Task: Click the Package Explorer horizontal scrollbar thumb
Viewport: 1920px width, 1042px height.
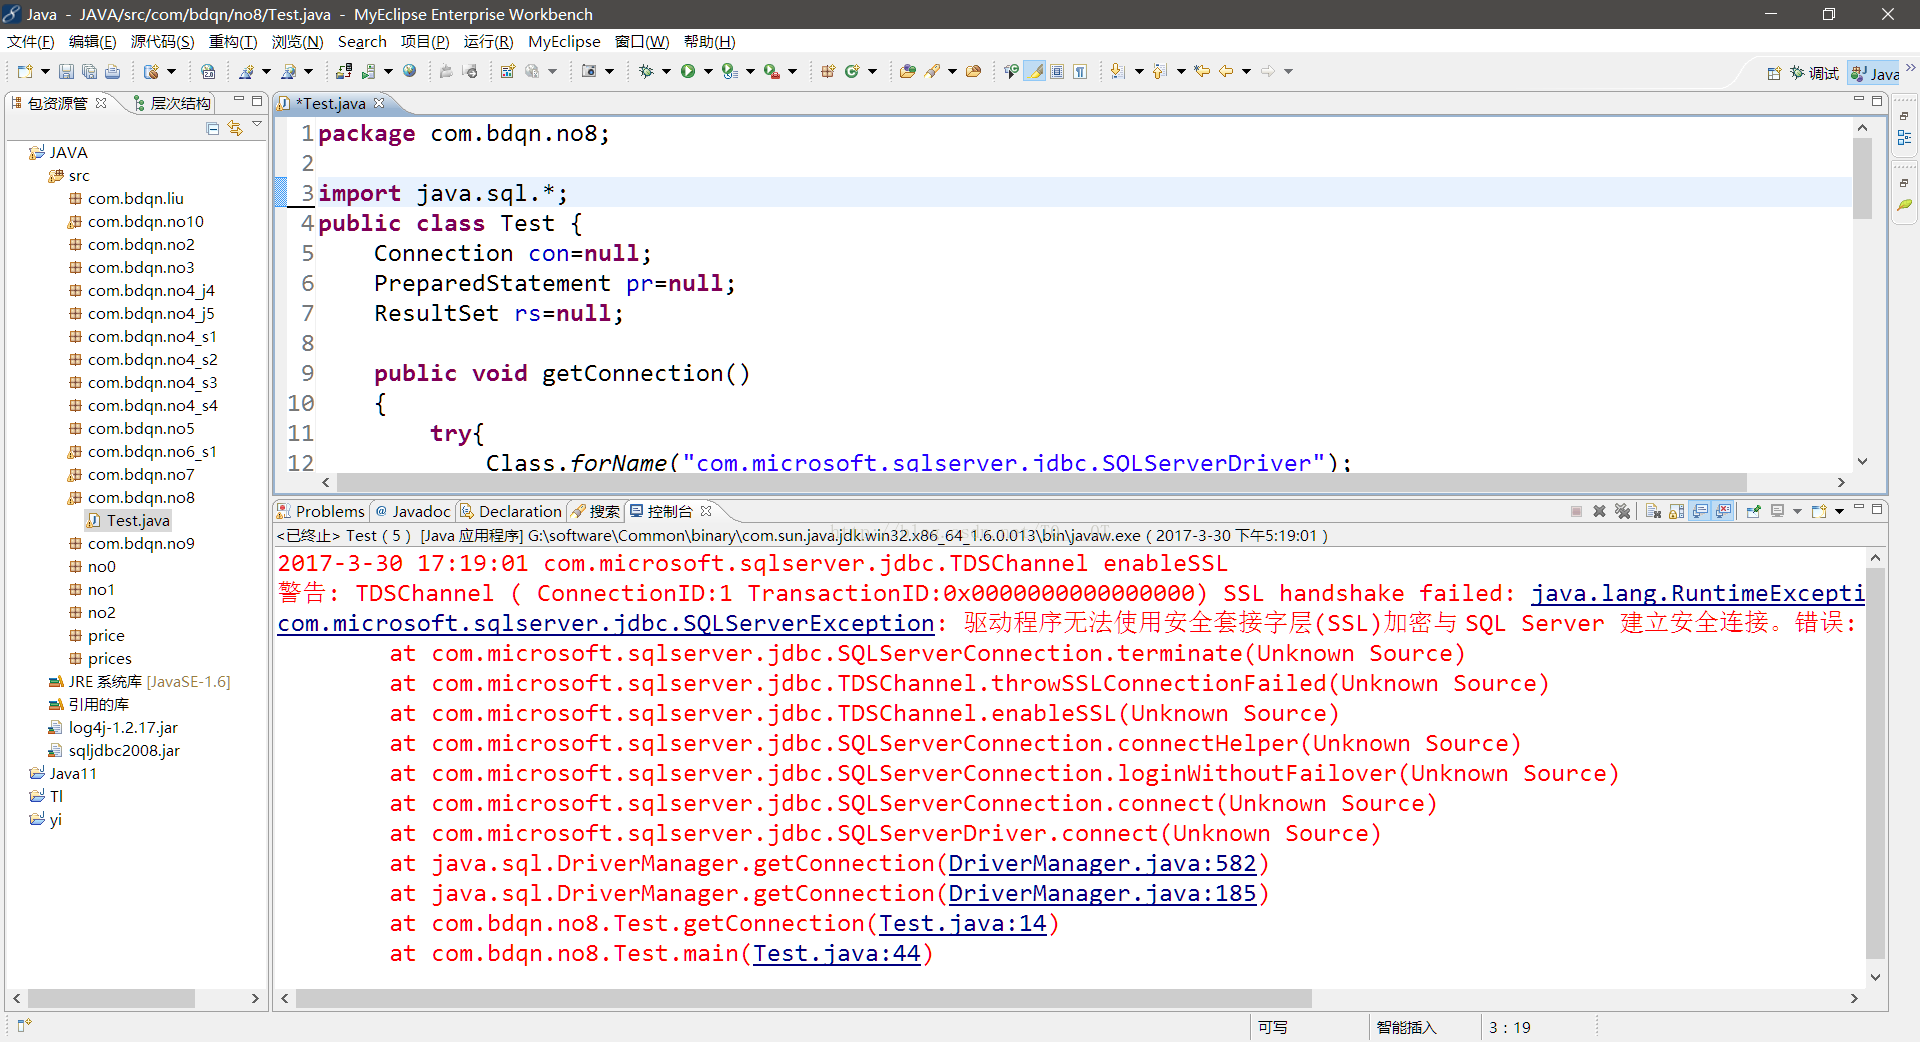Action: (111, 998)
